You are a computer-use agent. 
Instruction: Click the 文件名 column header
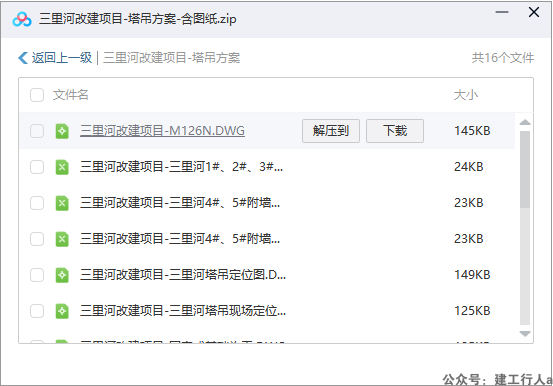coord(71,95)
